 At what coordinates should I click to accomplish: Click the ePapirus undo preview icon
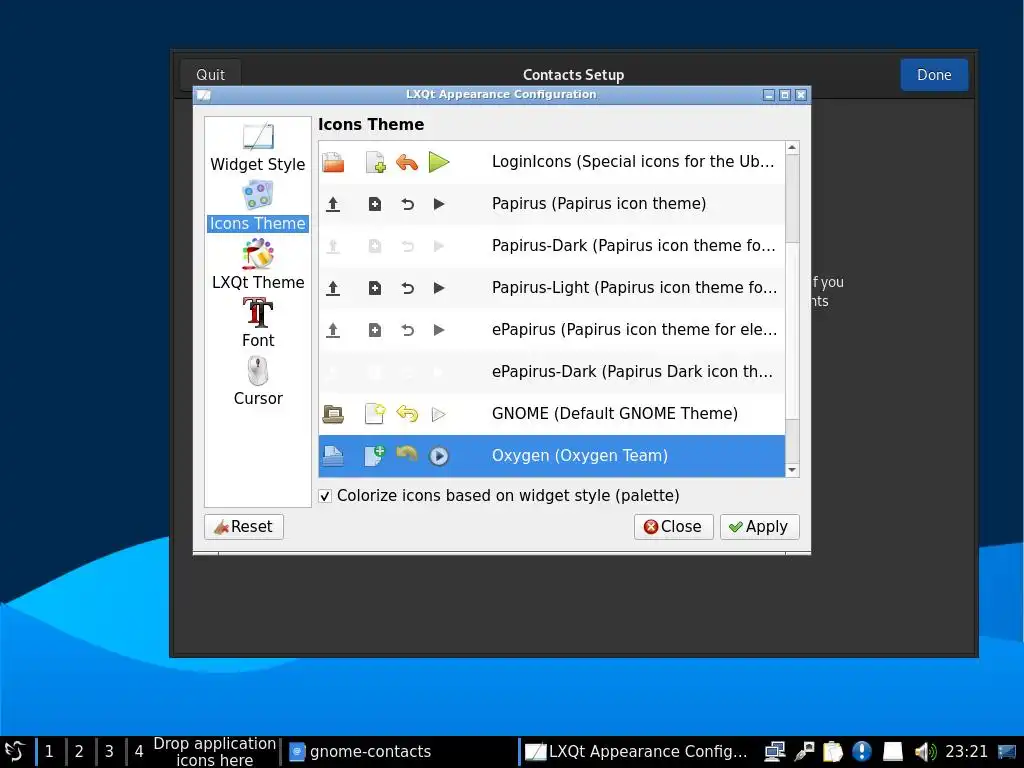(x=408, y=330)
